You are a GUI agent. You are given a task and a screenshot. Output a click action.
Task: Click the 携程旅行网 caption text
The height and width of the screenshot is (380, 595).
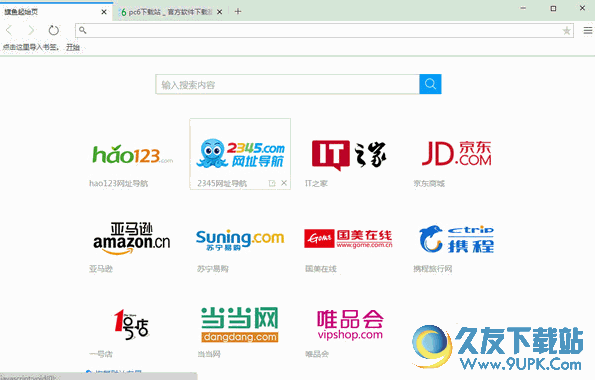pyautogui.click(x=433, y=269)
